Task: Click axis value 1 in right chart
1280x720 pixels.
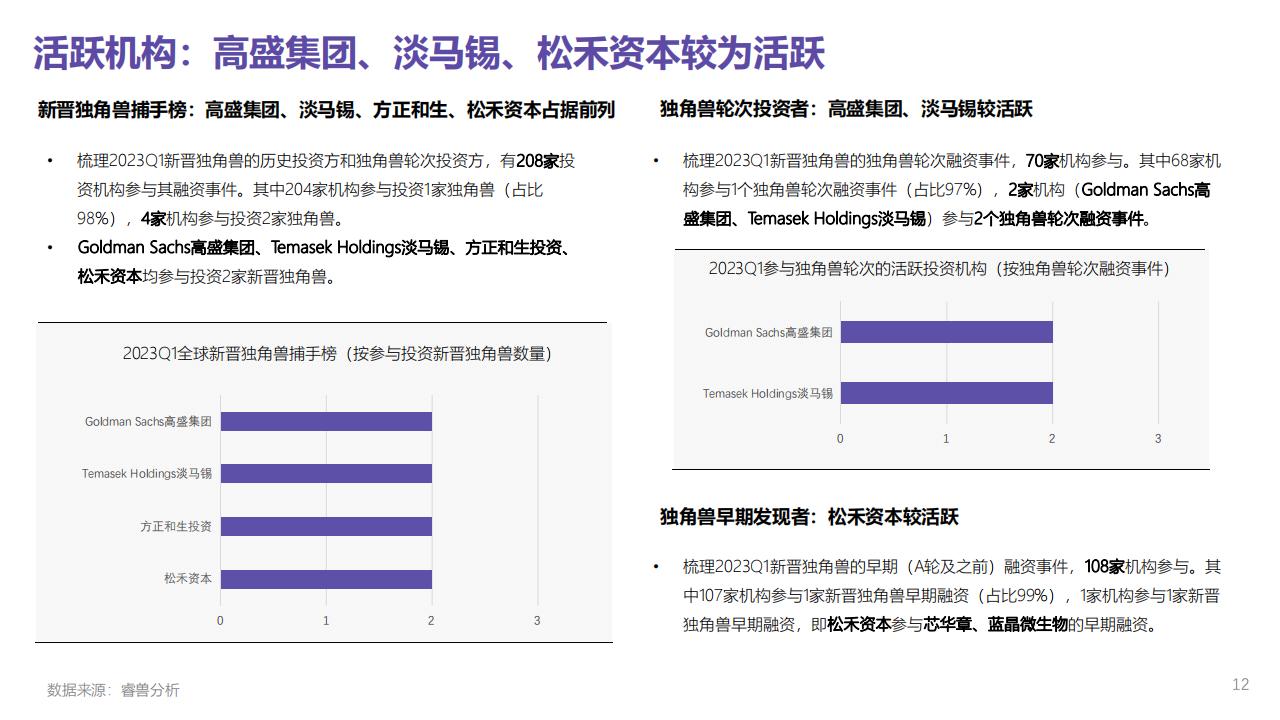Action: [946, 439]
